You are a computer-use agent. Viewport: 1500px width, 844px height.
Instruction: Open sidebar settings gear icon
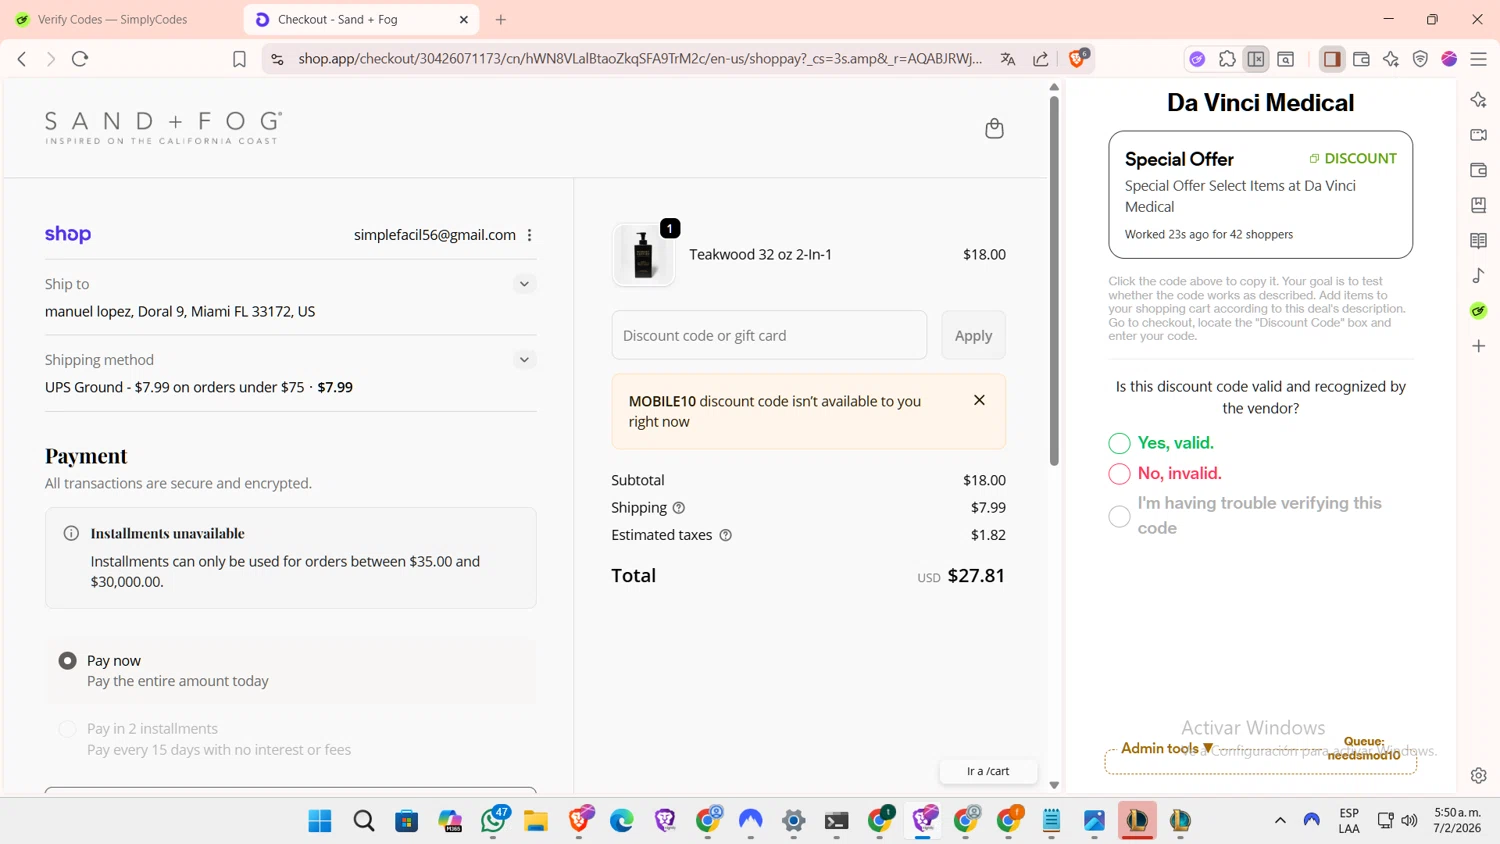[x=1478, y=775]
